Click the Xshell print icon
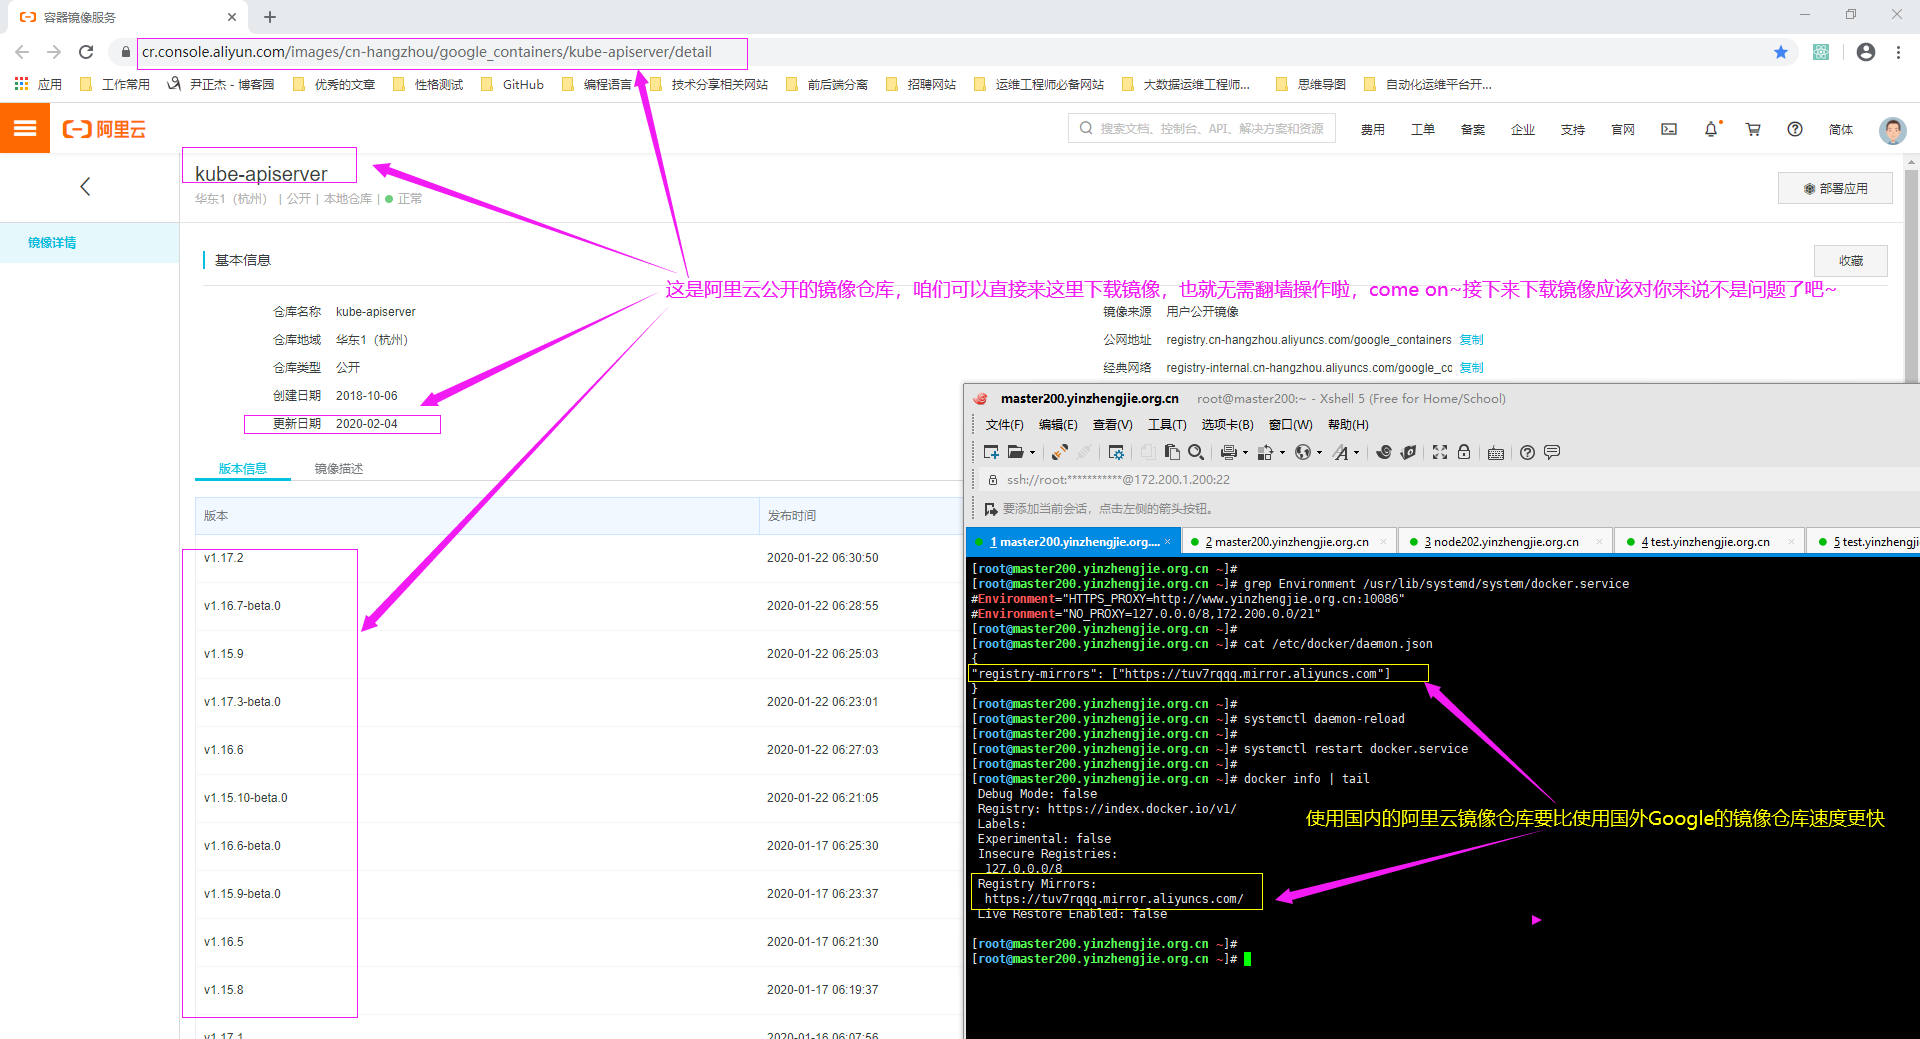This screenshot has width=1920, height=1039. 1229,452
